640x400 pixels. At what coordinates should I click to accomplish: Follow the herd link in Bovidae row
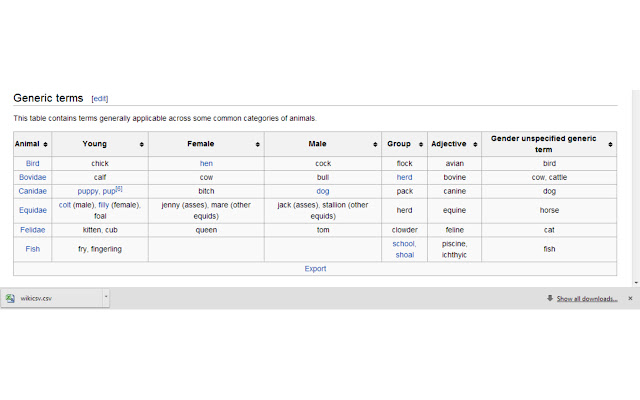pyautogui.click(x=404, y=177)
